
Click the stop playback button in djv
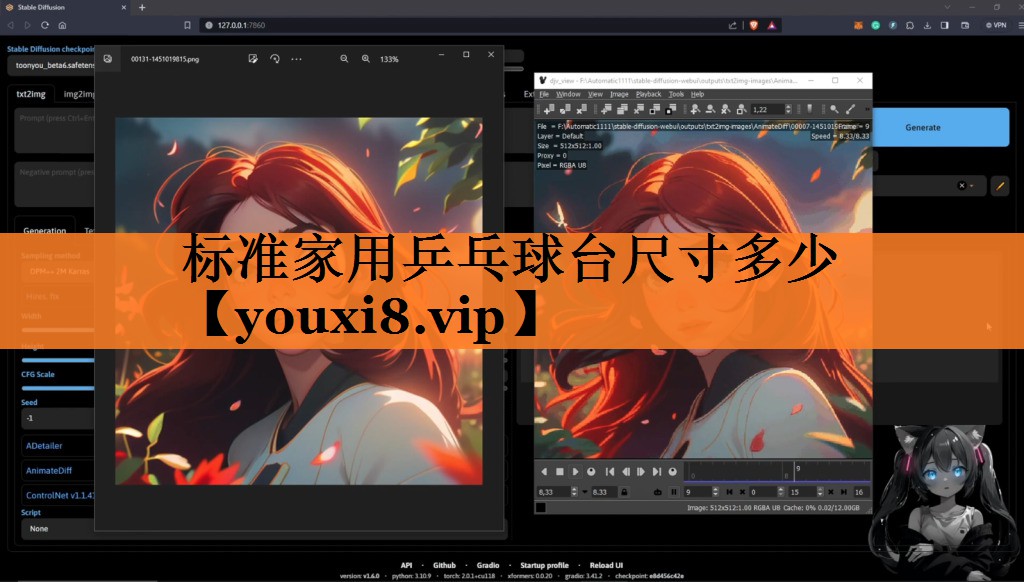(x=560, y=472)
